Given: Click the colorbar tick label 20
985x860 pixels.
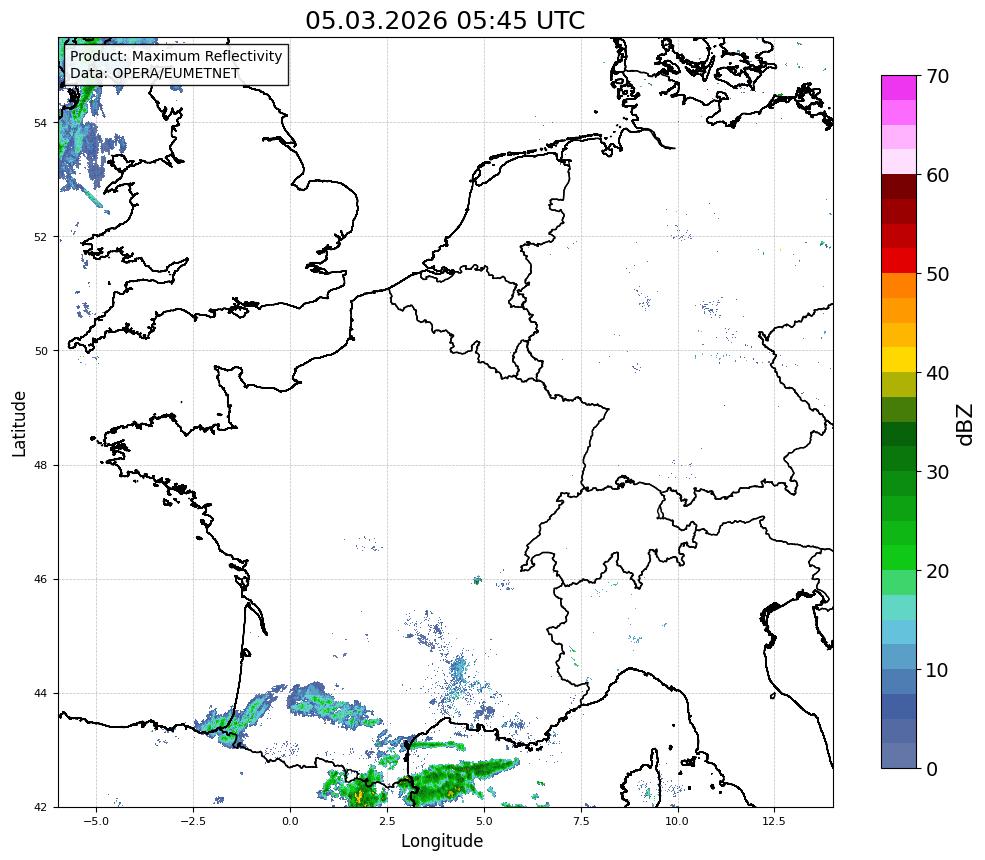Looking at the screenshot, I should pyautogui.click(x=937, y=571).
